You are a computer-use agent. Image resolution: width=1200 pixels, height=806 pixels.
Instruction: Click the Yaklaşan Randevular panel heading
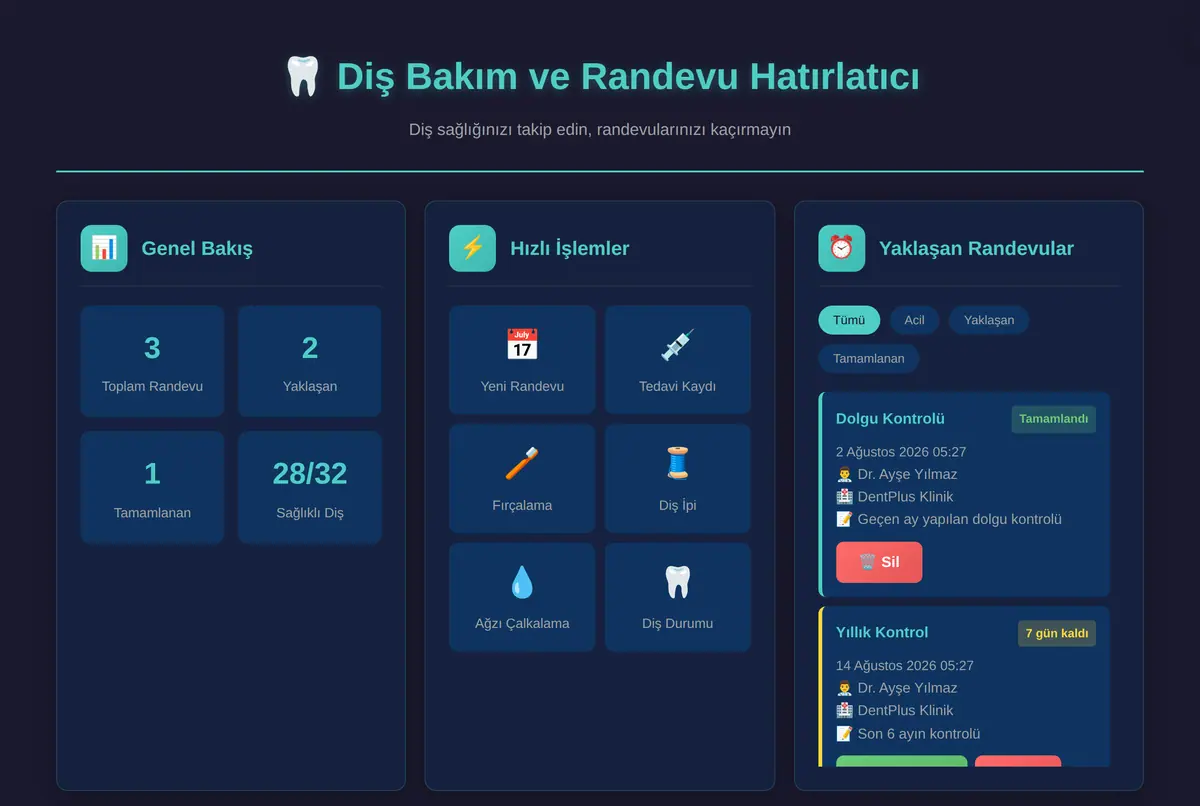(x=976, y=248)
